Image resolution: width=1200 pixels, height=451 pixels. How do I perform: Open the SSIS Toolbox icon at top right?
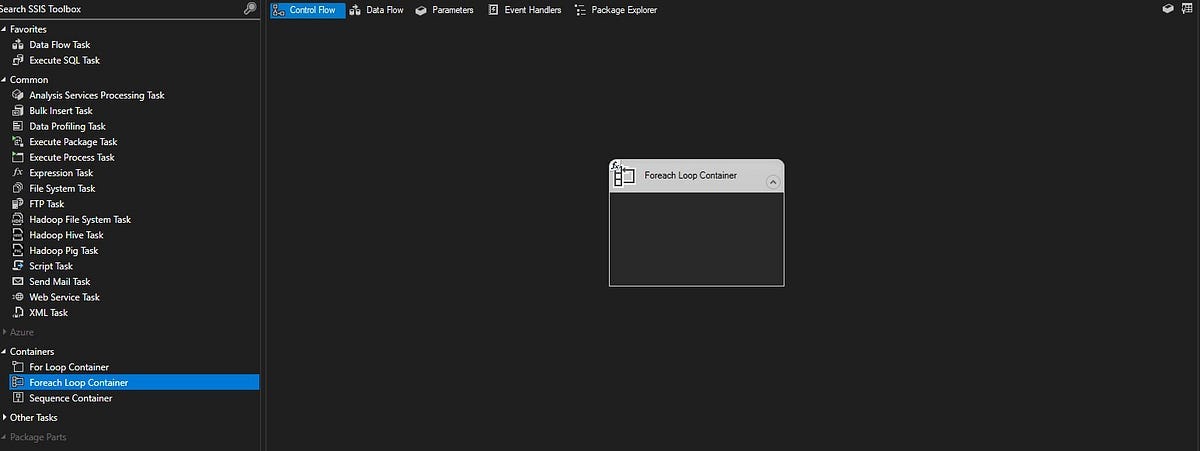coord(1188,9)
